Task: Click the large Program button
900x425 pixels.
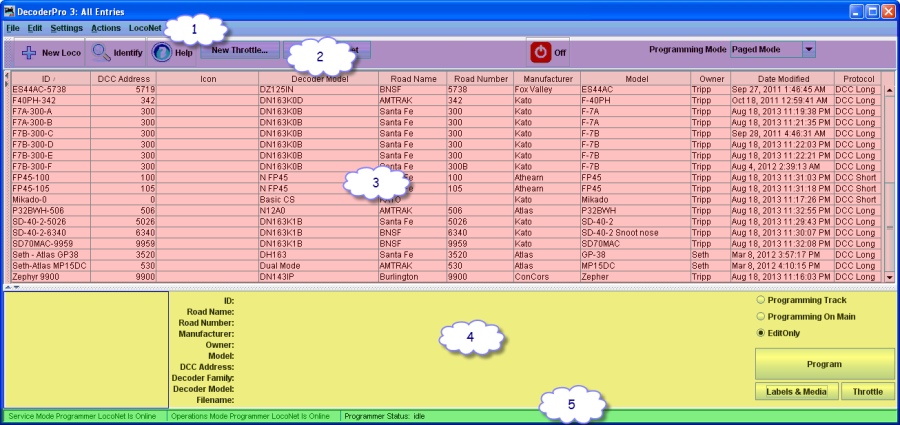Action: (824, 364)
